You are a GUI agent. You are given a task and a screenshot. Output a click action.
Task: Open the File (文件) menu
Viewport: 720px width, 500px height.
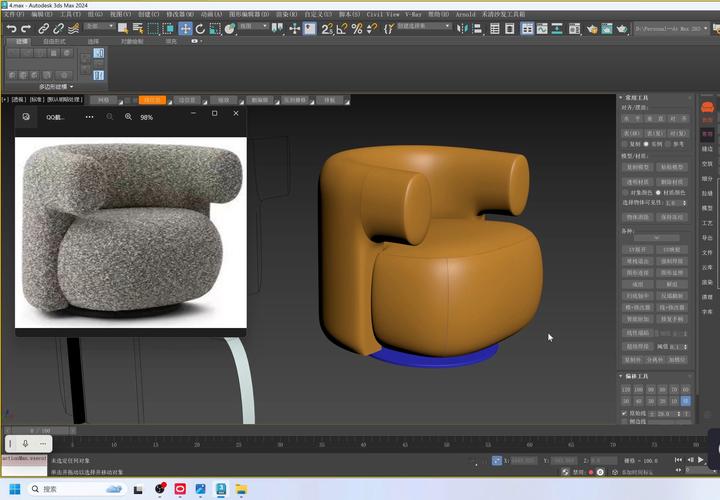pos(13,15)
